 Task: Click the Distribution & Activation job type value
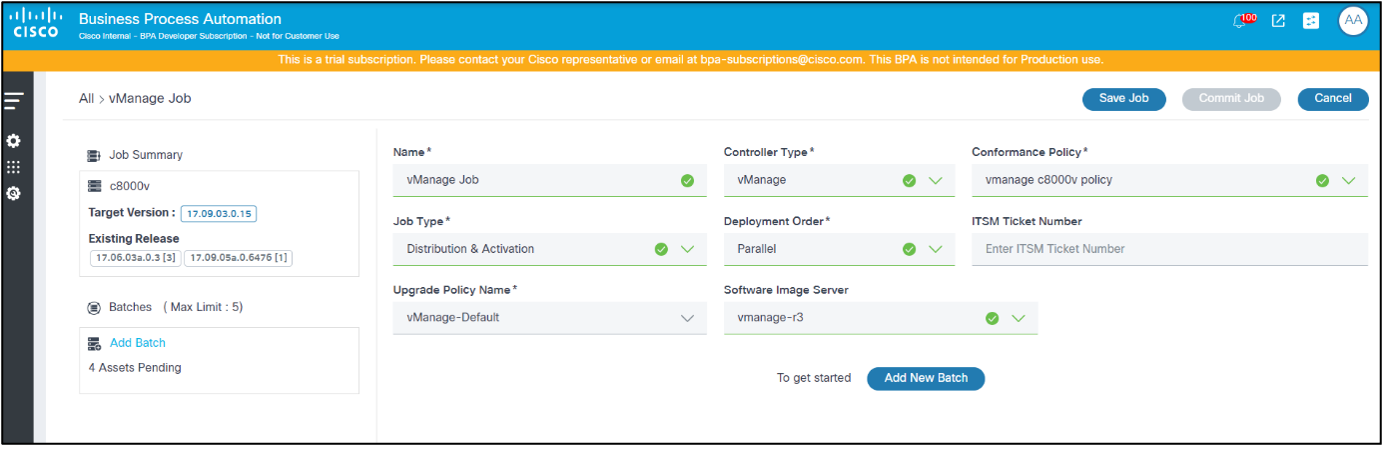click(470, 249)
